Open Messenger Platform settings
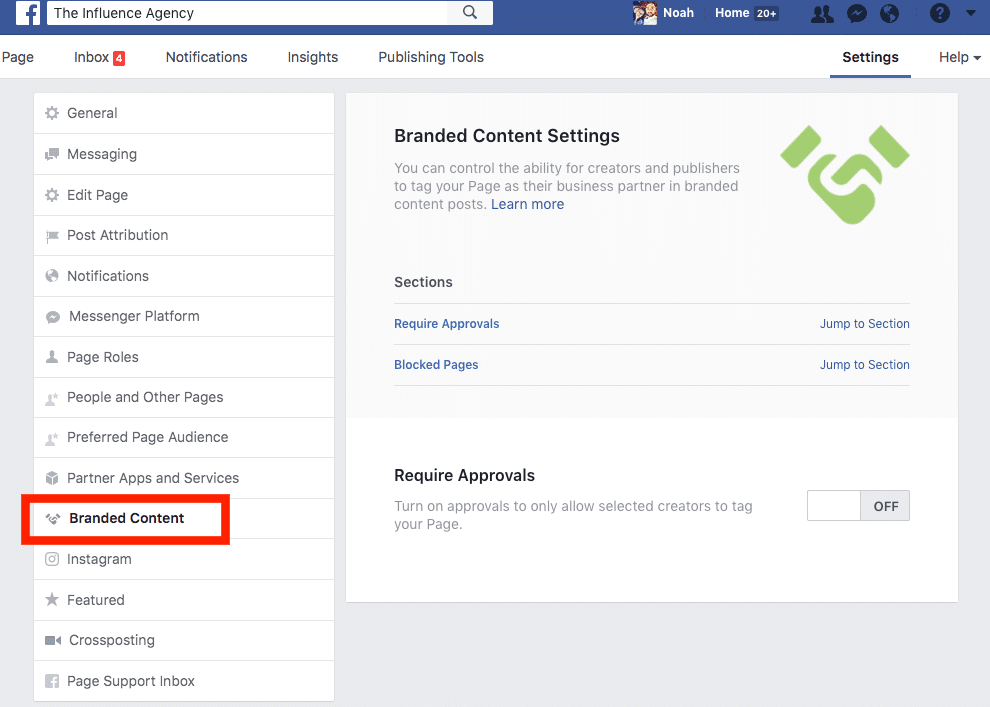The height and width of the screenshot is (707, 990). coord(184,316)
